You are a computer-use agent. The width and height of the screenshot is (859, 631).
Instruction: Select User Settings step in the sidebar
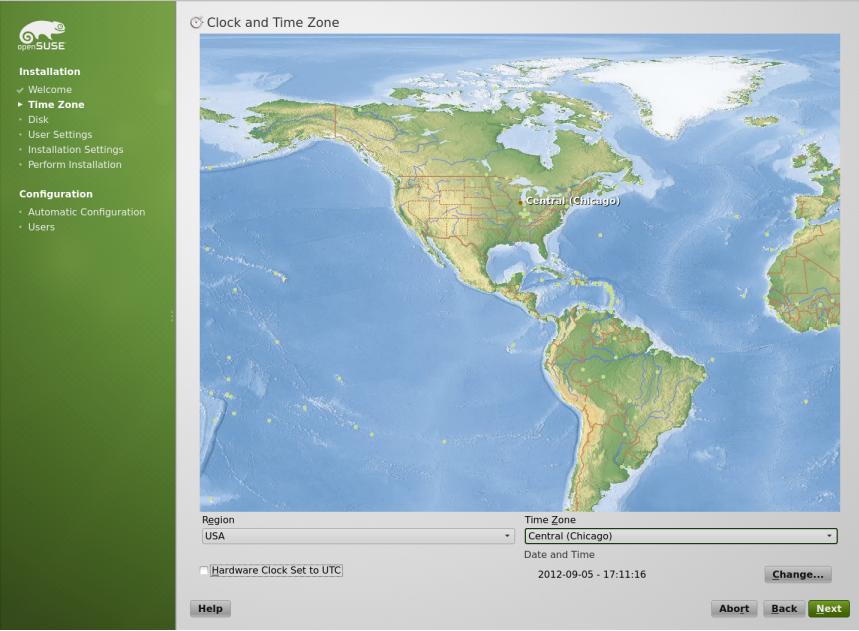pyautogui.click(x=60, y=134)
